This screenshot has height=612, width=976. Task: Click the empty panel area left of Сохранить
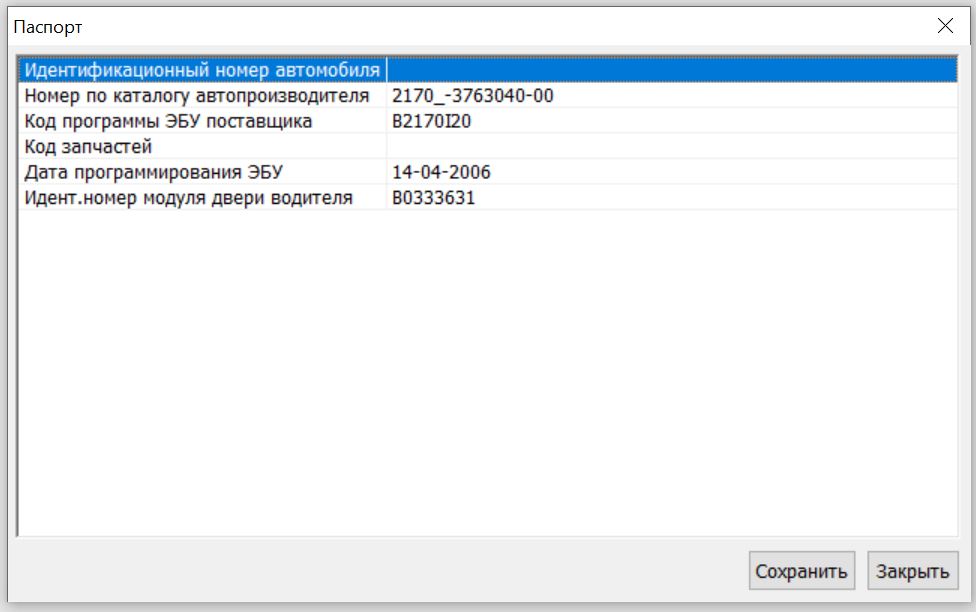380,571
